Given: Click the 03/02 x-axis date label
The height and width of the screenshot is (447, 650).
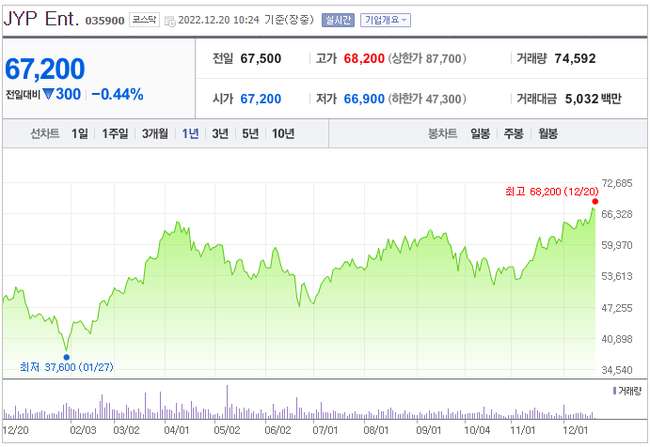Looking at the screenshot, I should [x=126, y=430].
